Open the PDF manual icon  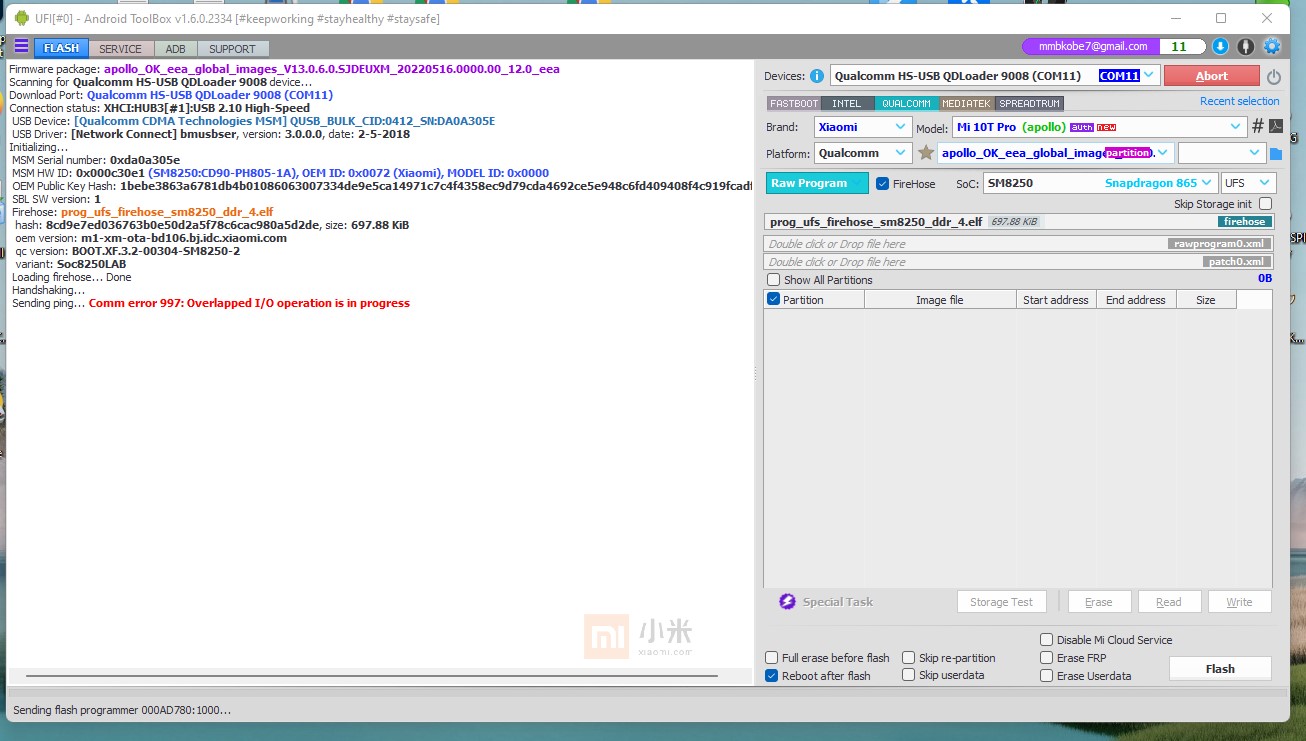tap(1276, 126)
